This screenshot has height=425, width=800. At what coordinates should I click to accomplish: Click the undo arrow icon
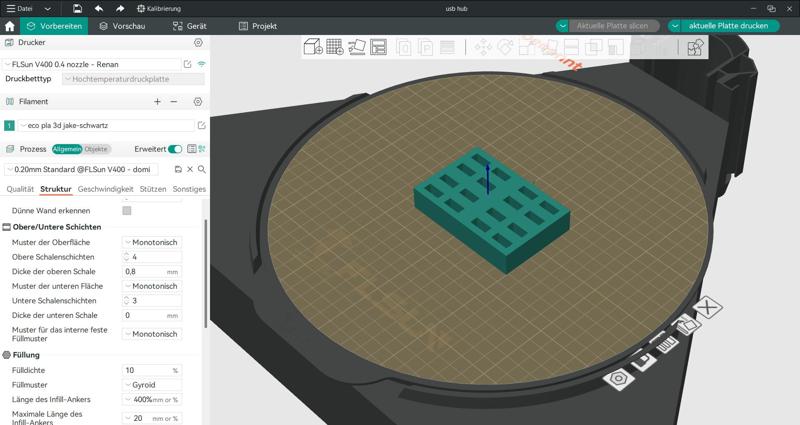click(x=99, y=8)
